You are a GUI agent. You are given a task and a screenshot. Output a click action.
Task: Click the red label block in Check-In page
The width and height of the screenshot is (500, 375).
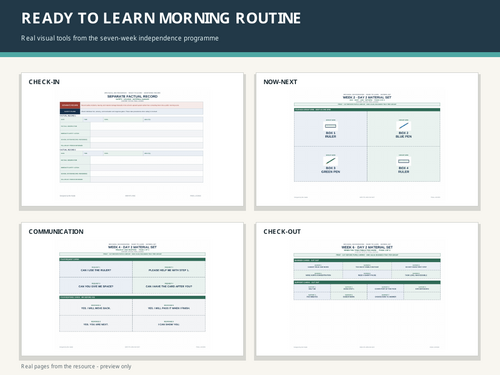point(70,105)
